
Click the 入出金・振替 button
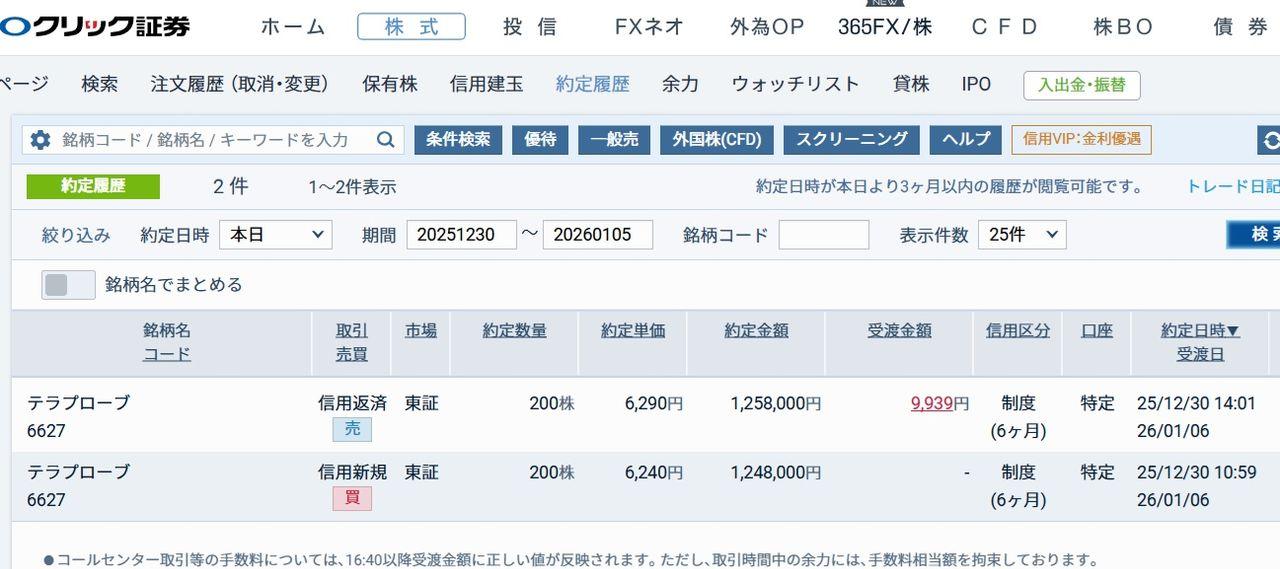pyautogui.click(x=1081, y=85)
